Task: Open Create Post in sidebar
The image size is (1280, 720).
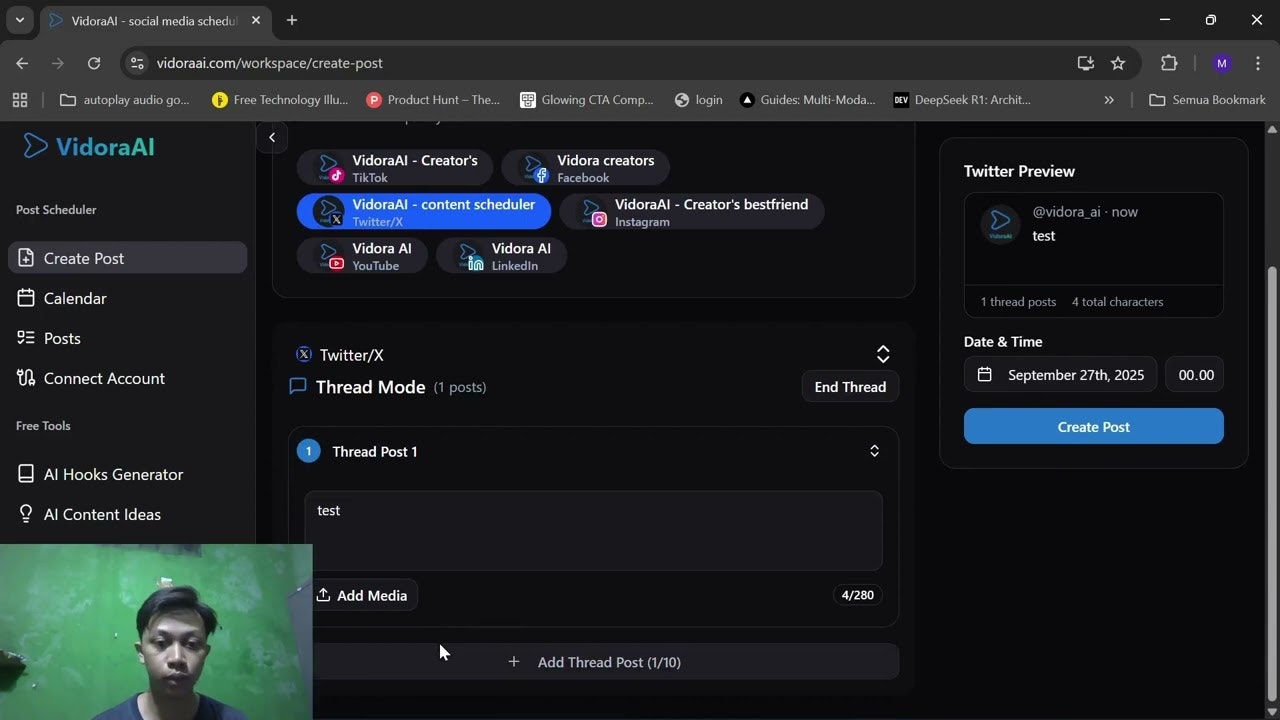Action: click(127, 258)
